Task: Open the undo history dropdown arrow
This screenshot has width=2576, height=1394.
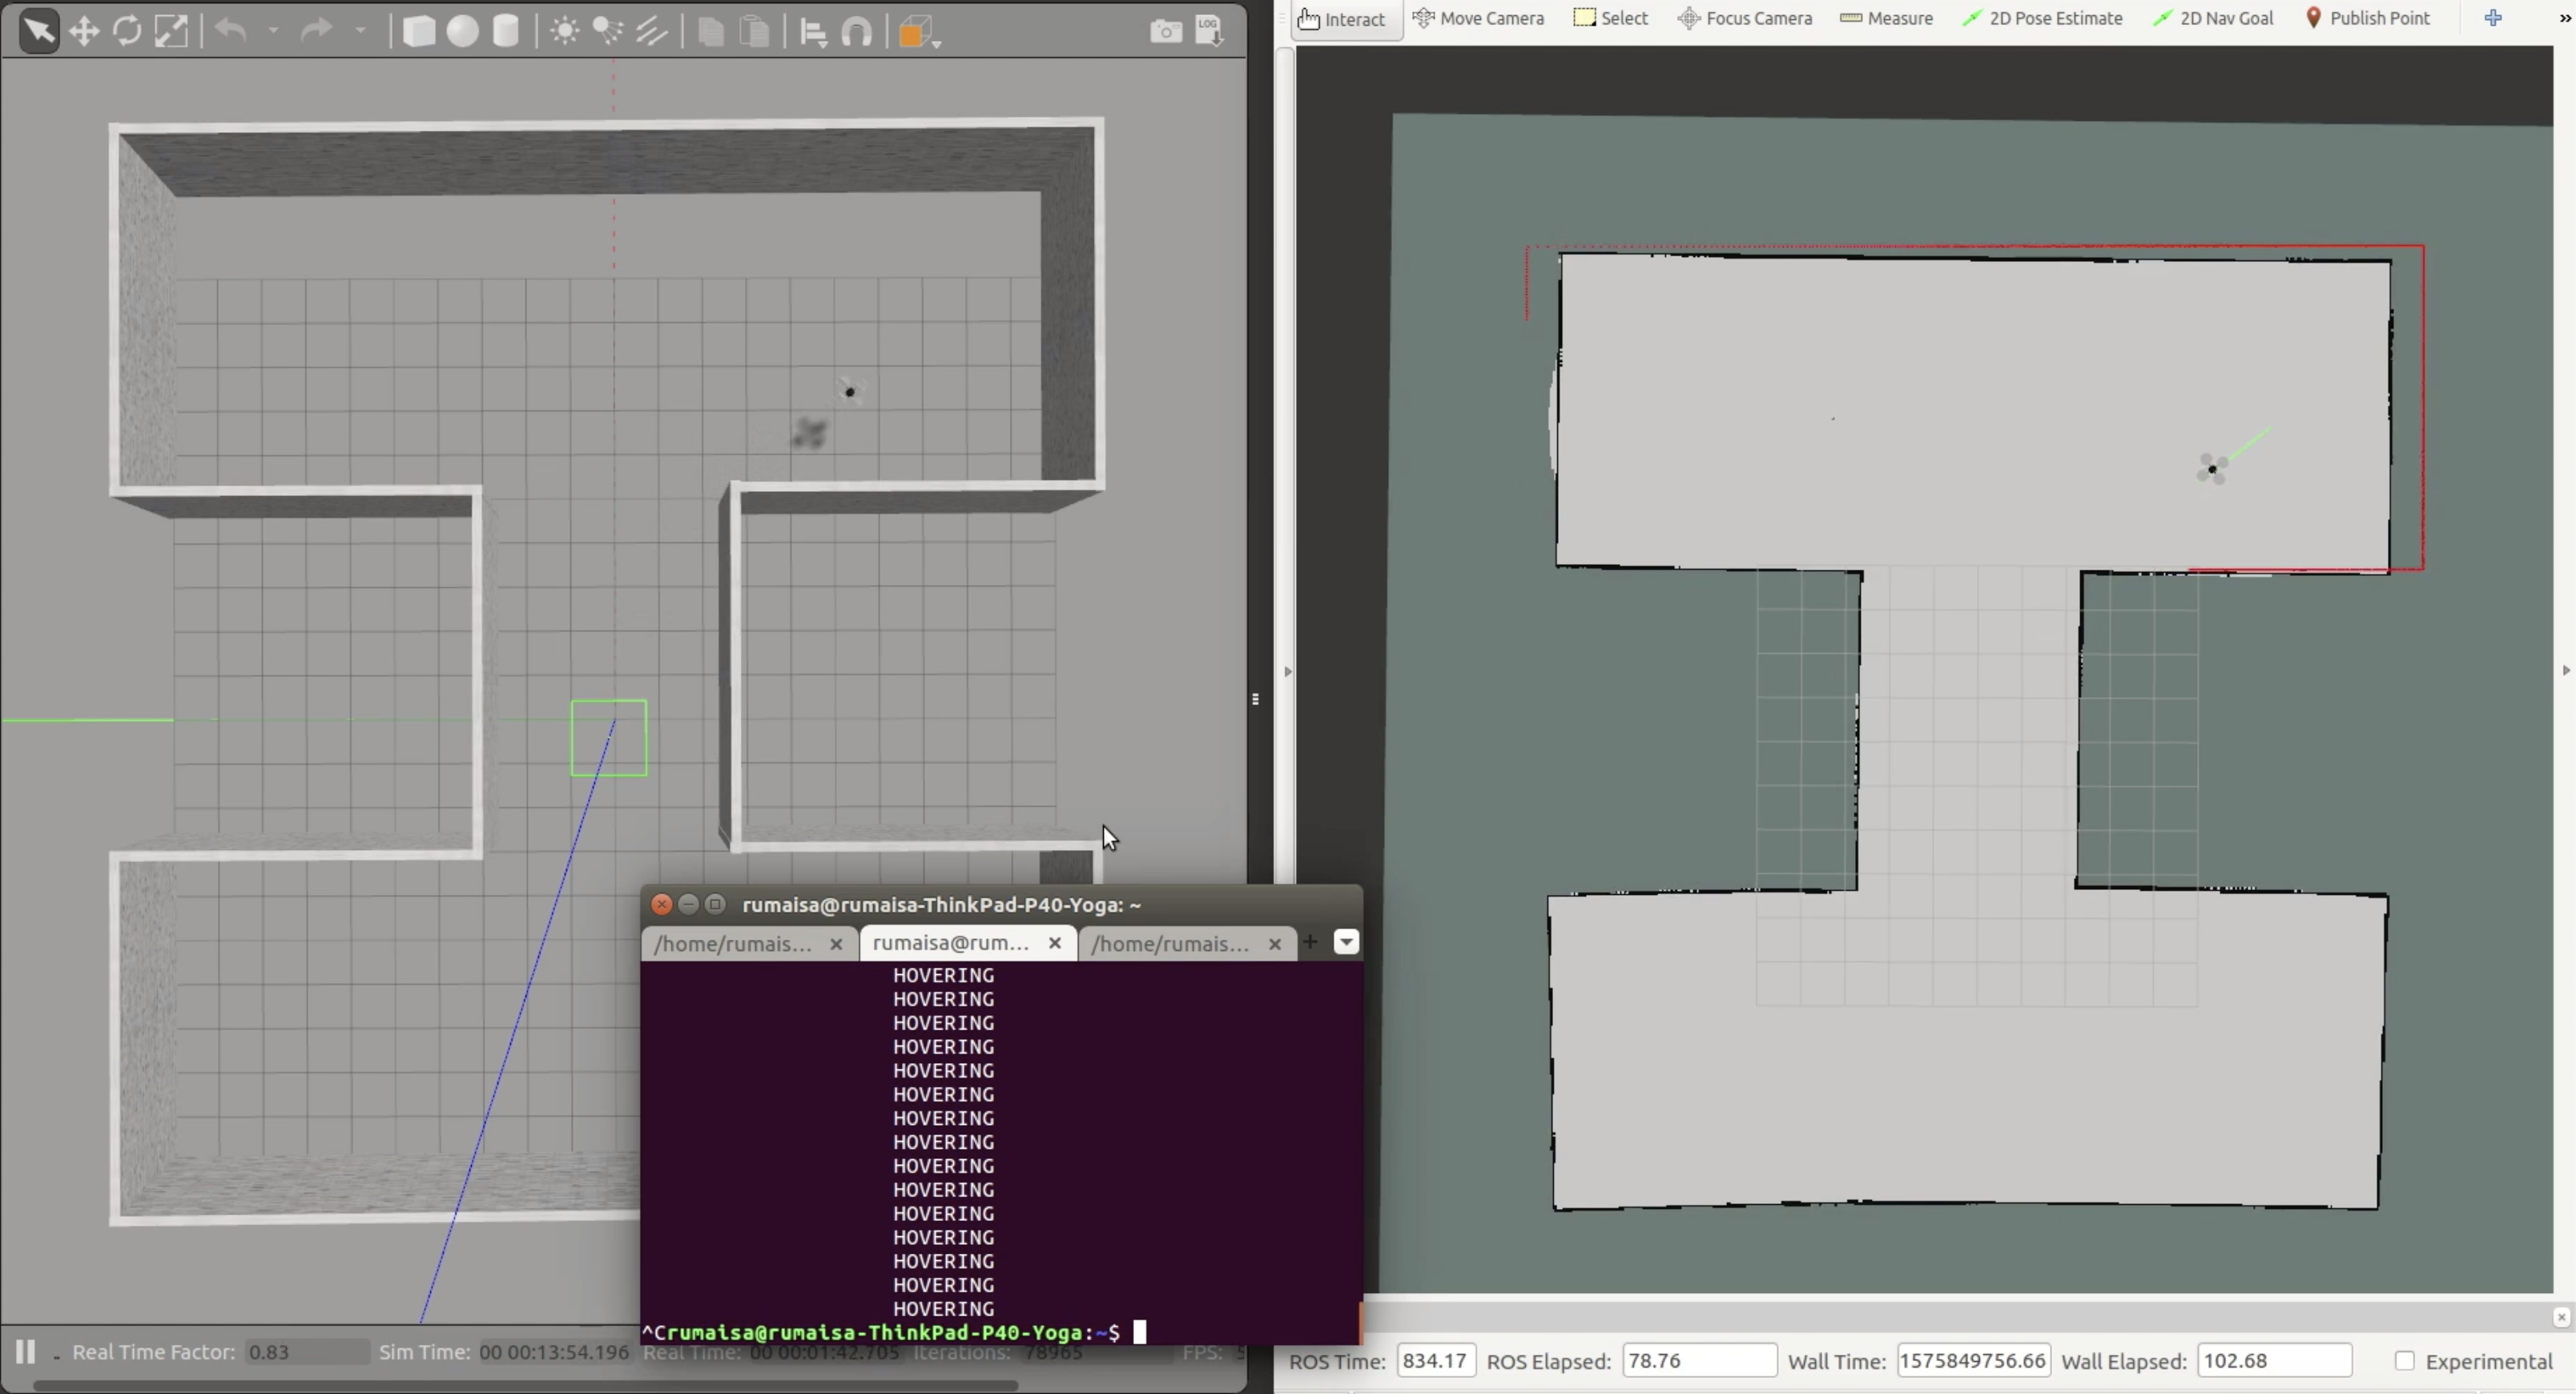Action: pyautogui.click(x=273, y=32)
